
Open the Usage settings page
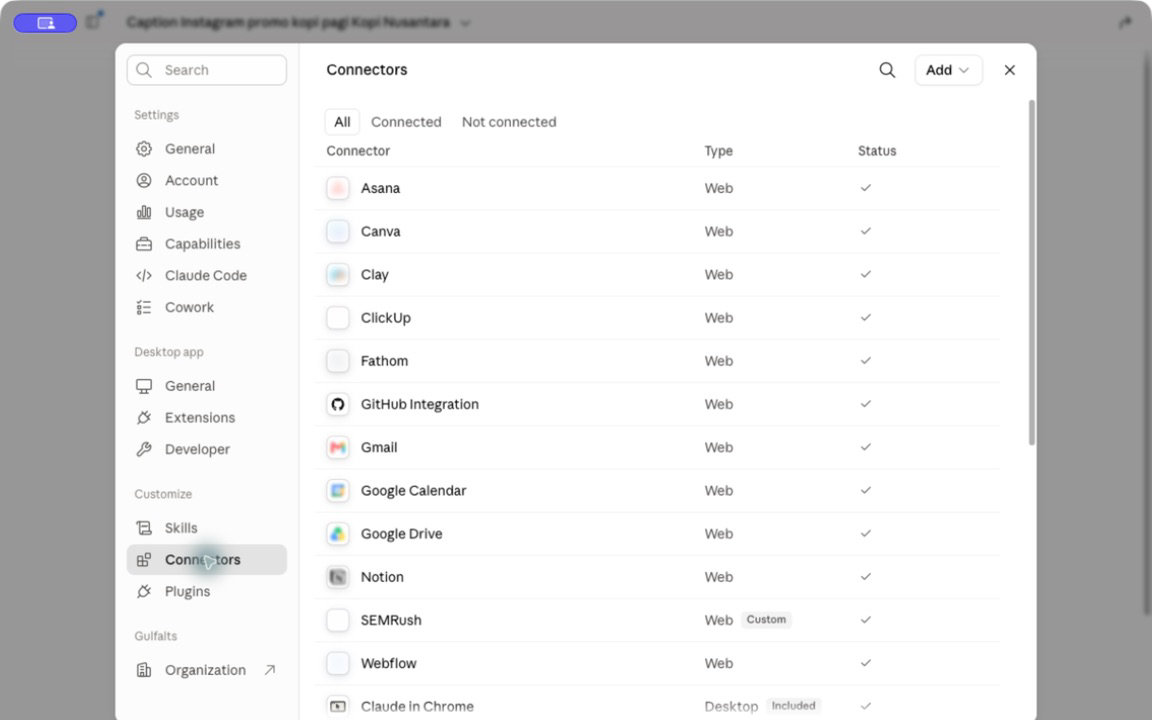tap(206, 212)
